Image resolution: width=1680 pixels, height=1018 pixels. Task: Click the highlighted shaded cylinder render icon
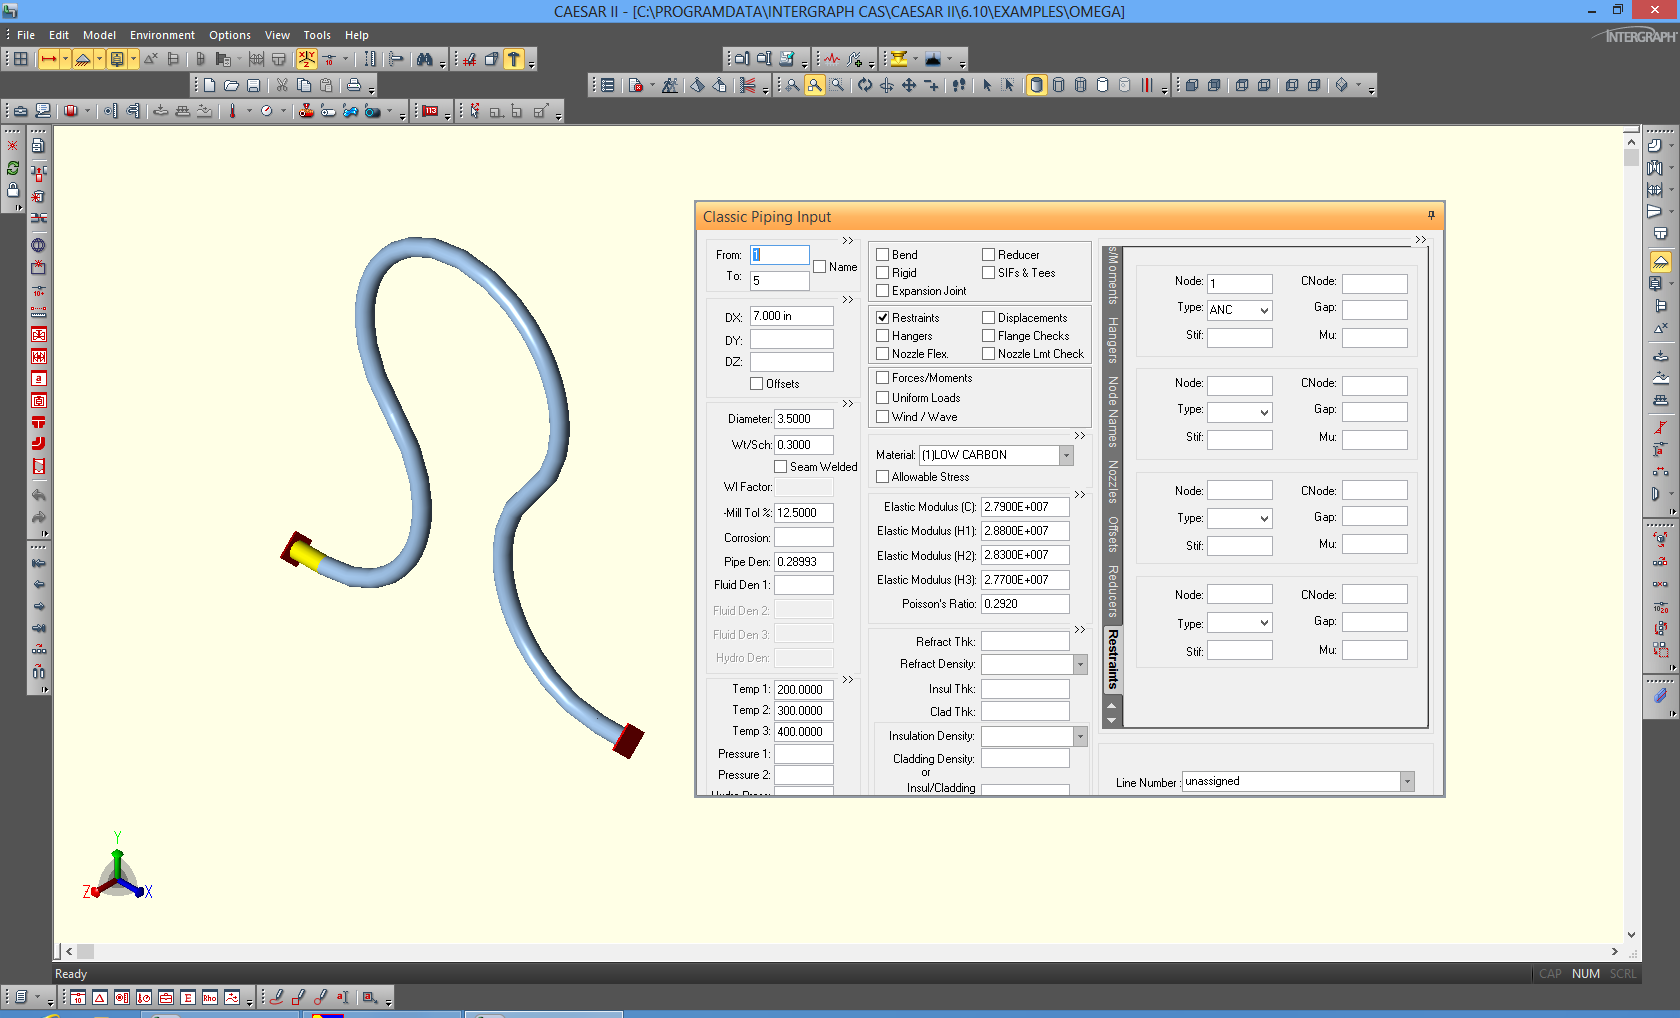(1036, 86)
